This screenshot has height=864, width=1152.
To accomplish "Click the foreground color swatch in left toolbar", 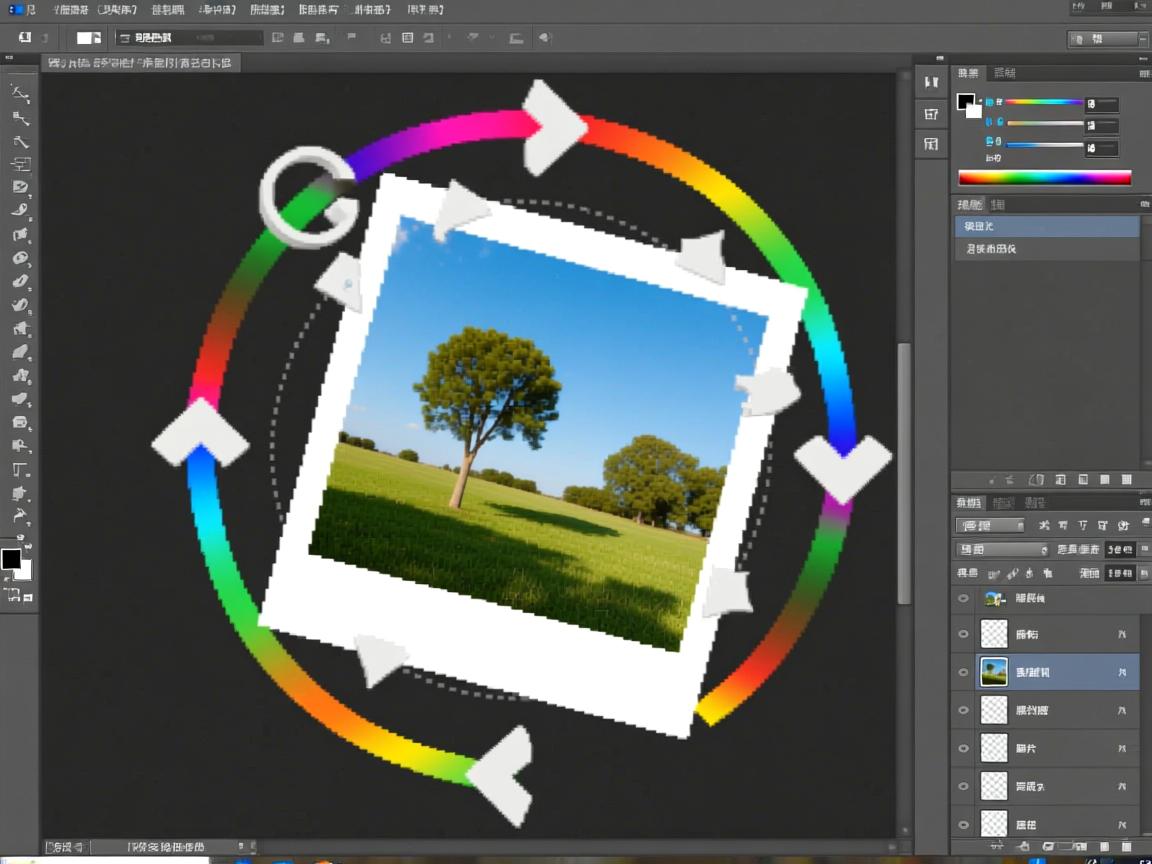I will [x=11, y=558].
